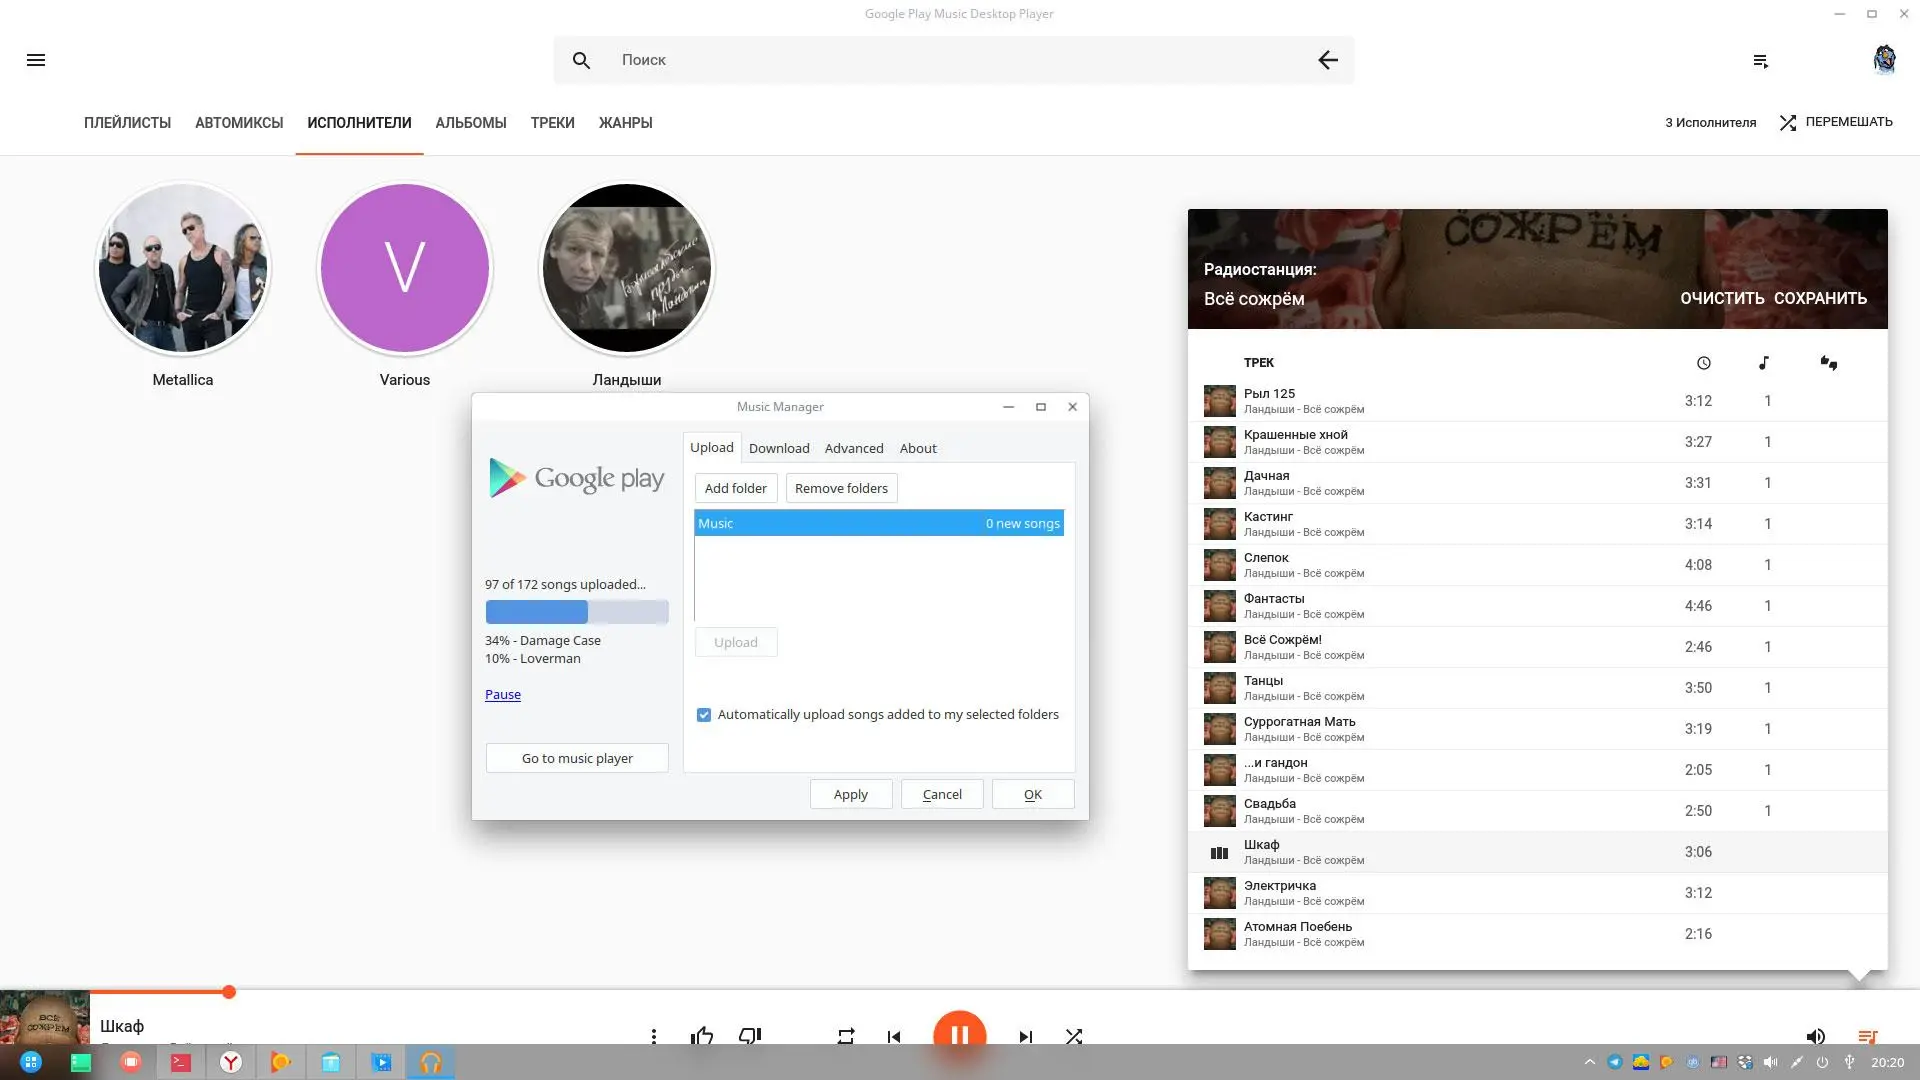1920x1080 pixels.
Task: Click album art of Электричка row
Action: coord(1219,893)
